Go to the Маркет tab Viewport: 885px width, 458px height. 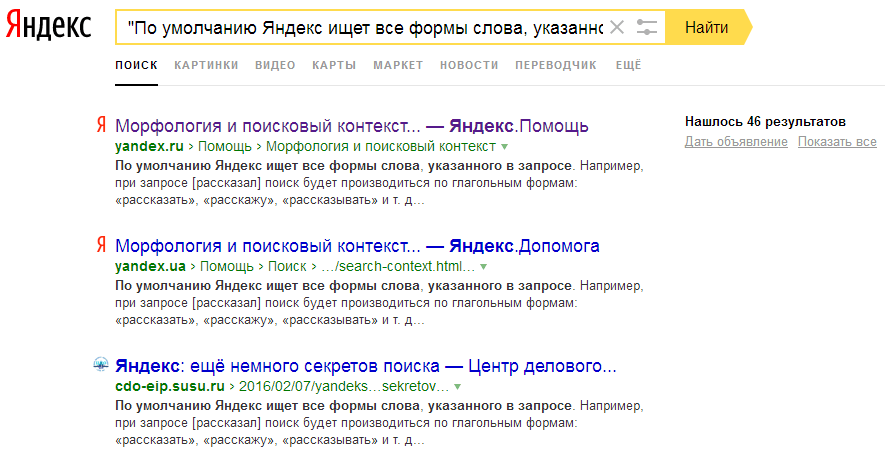398,65
